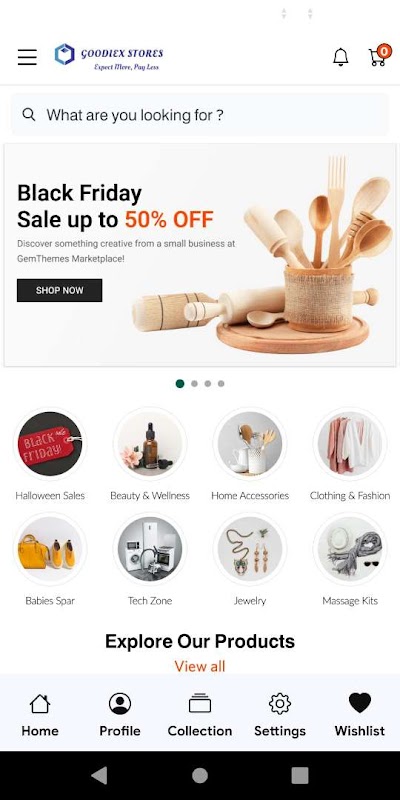
Task: Open the Home Accessories category
Action: [x=250, y=454]
